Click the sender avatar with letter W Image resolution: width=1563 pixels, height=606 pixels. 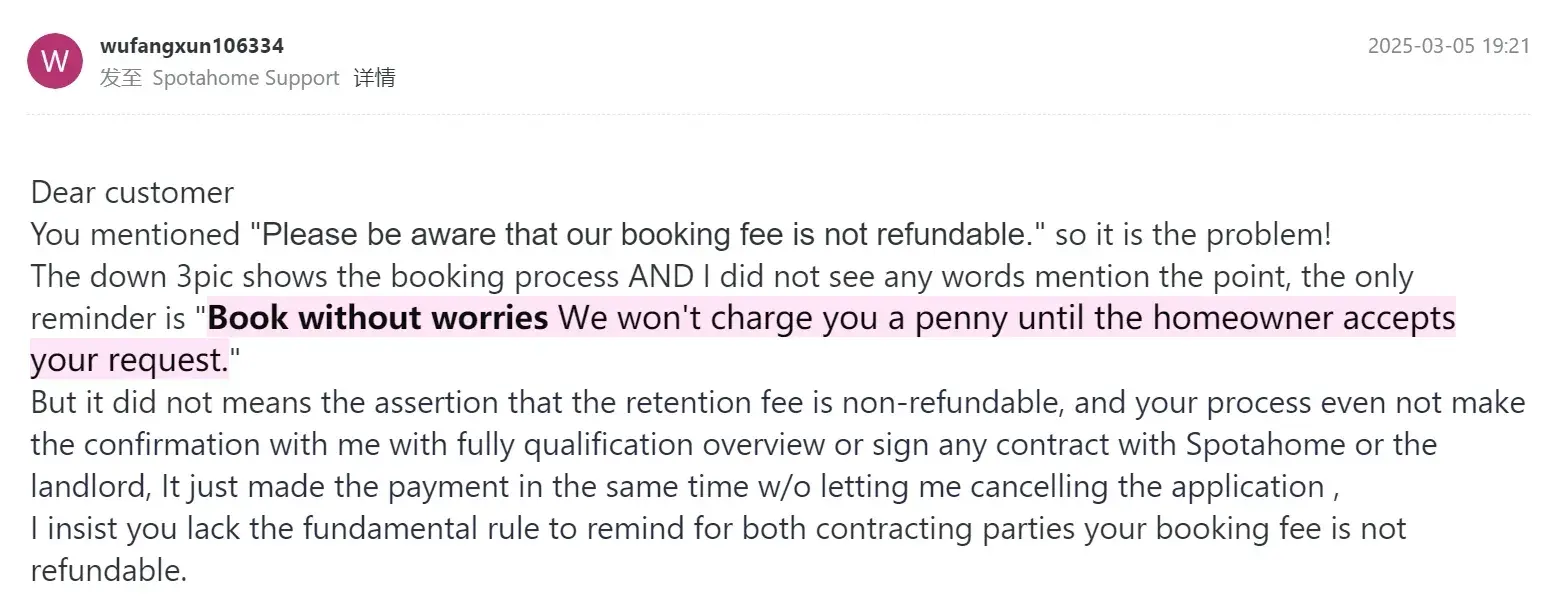coord(54,61)
